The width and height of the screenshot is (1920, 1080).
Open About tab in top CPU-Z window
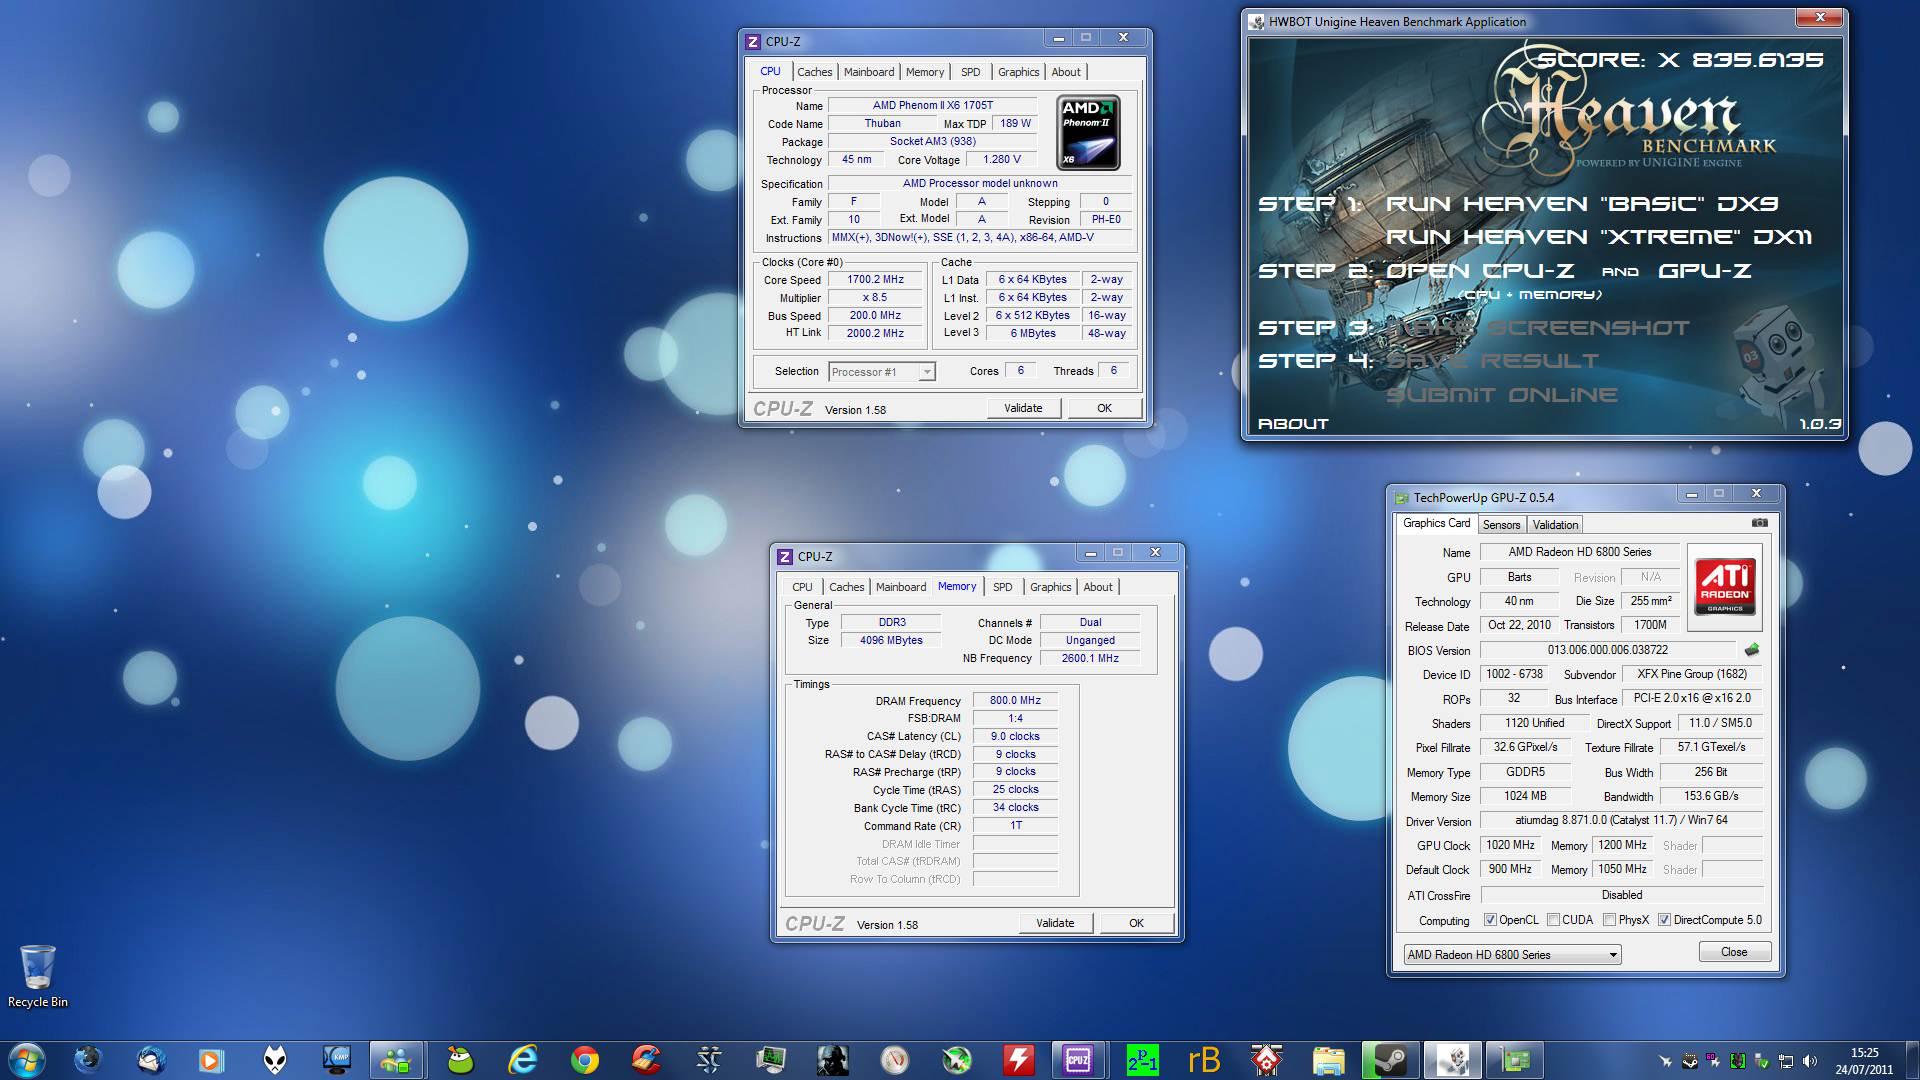1066,72
